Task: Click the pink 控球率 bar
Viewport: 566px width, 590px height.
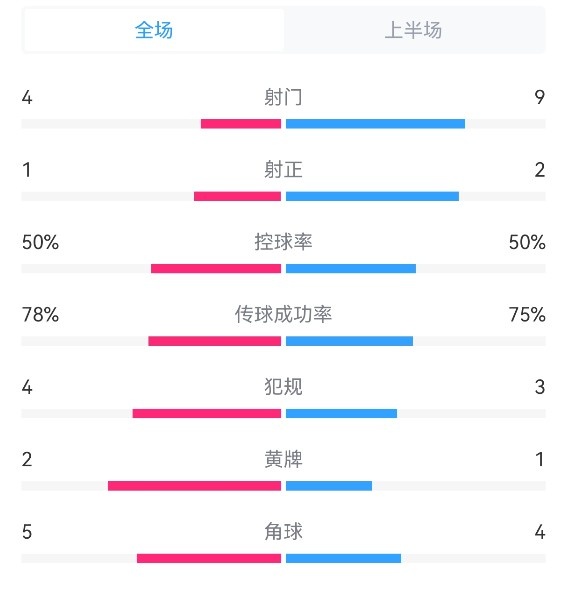Action: tap(216, 269)
